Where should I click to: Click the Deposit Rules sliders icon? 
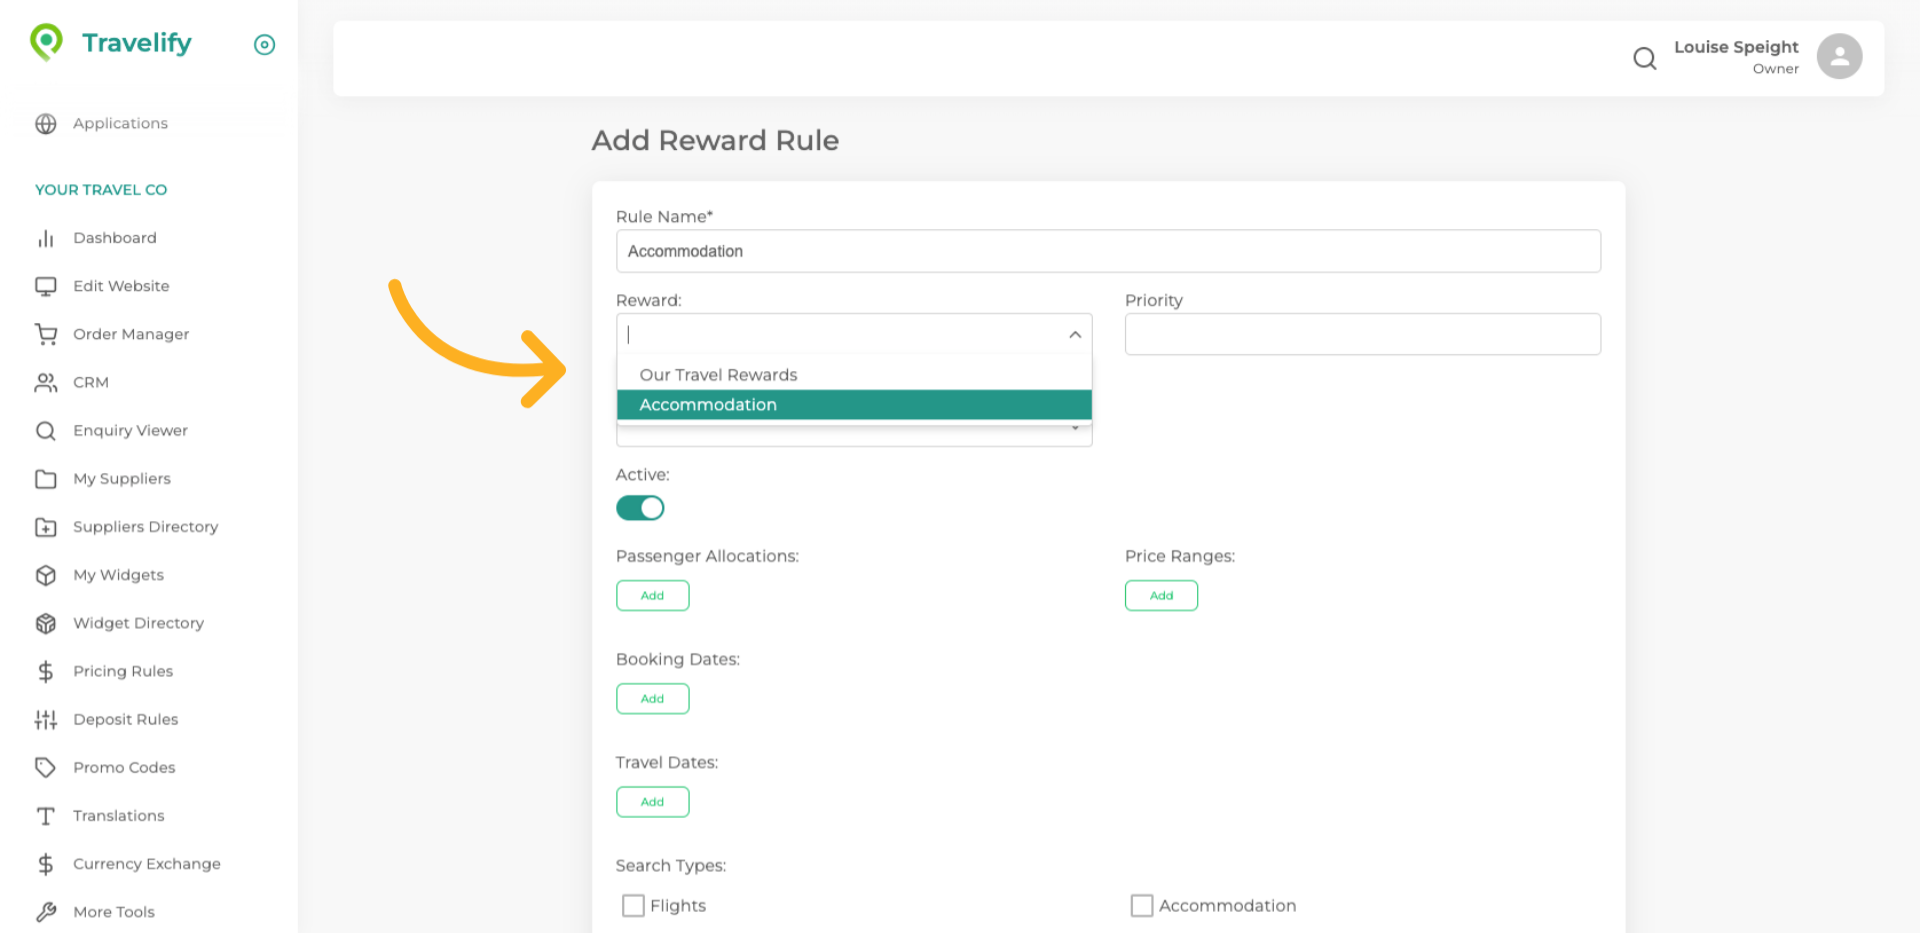coord(46,719)
